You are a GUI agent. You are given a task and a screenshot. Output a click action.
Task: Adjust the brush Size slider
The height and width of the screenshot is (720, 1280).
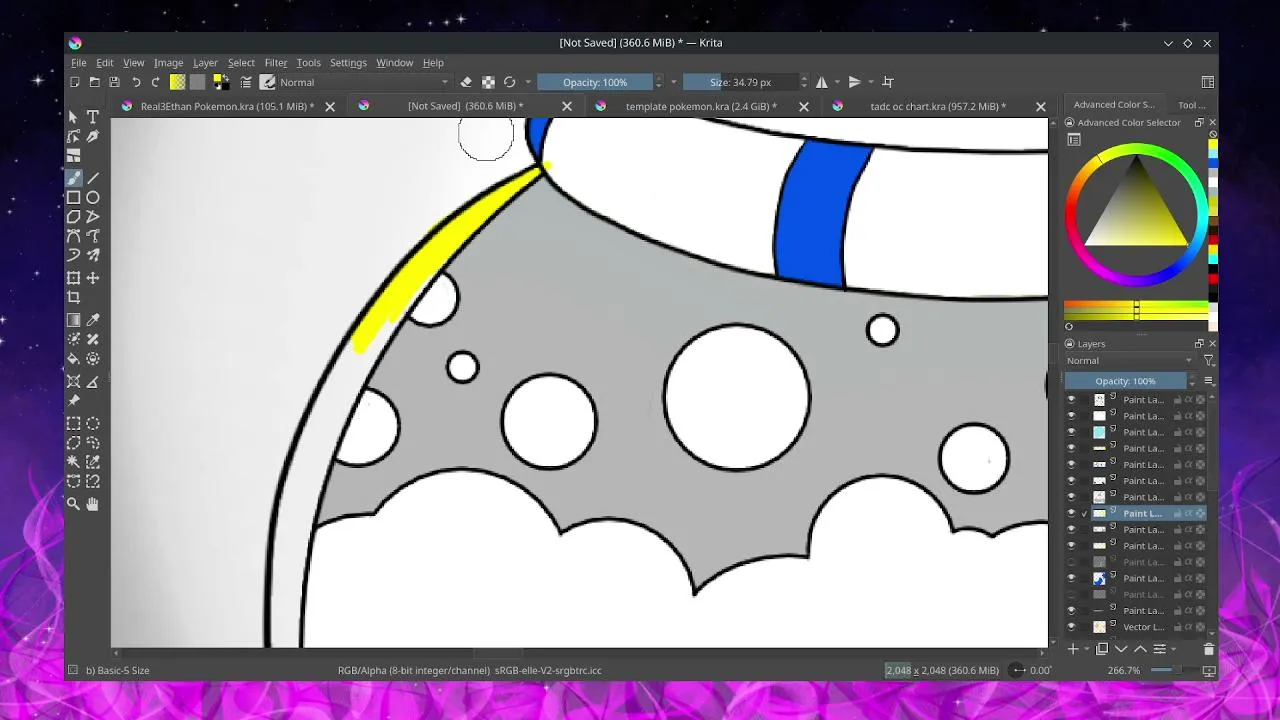[x=740, y=82]
